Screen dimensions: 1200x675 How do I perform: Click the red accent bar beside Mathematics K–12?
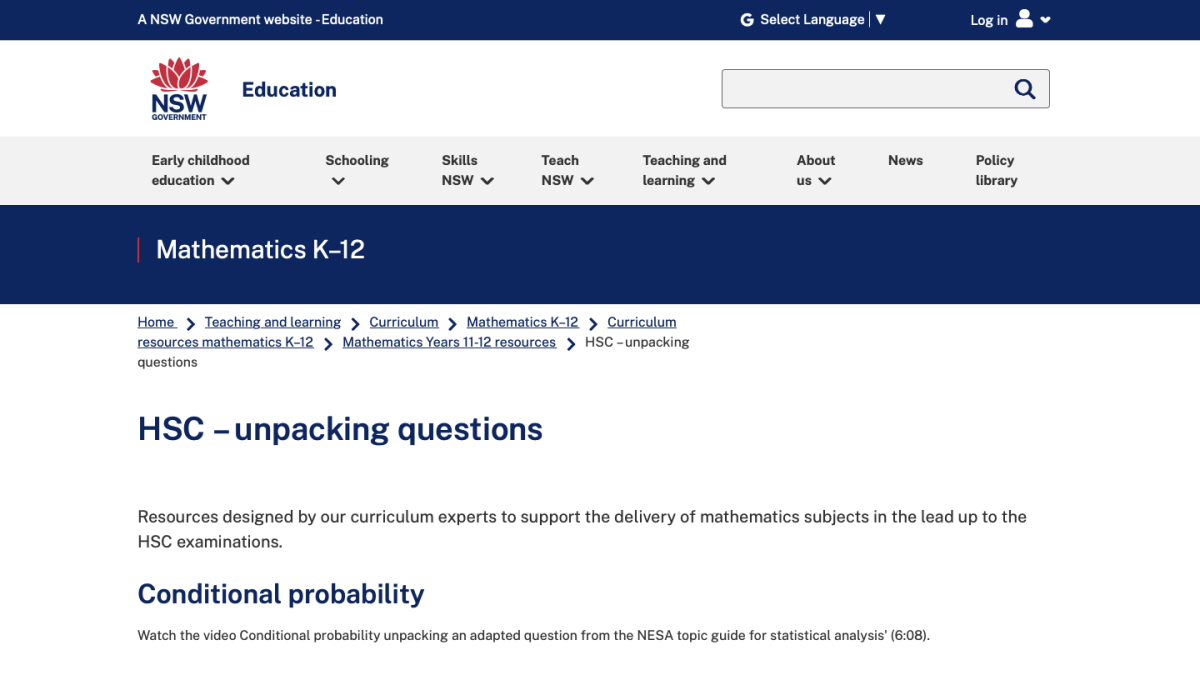point(140,249)
